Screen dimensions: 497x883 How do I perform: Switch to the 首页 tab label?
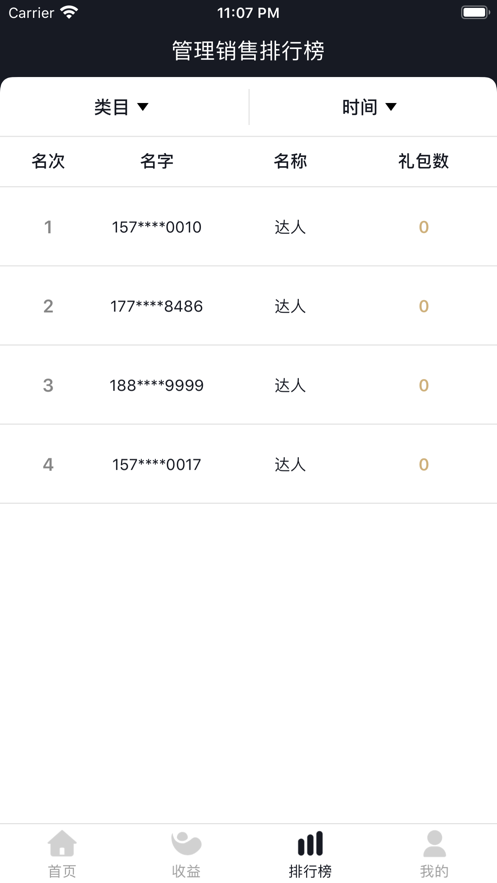click(x=62, y=871)
